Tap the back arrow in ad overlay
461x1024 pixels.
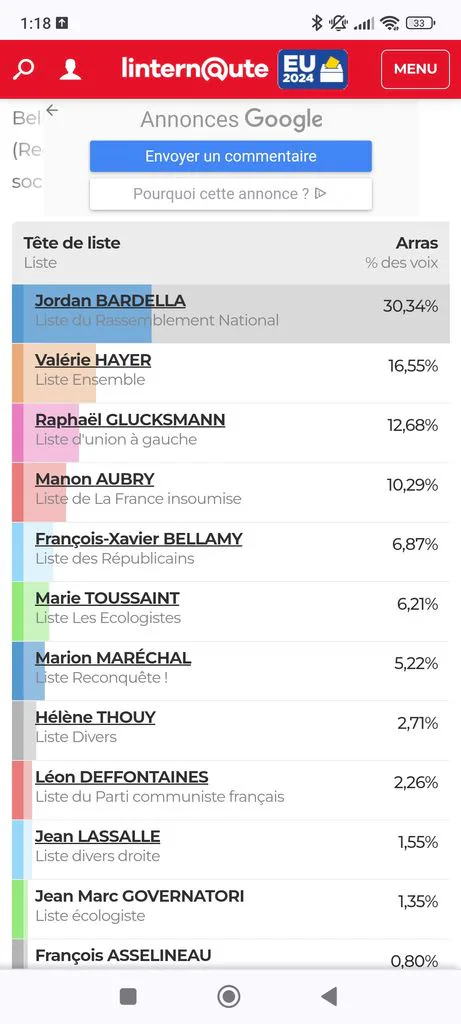52,111
